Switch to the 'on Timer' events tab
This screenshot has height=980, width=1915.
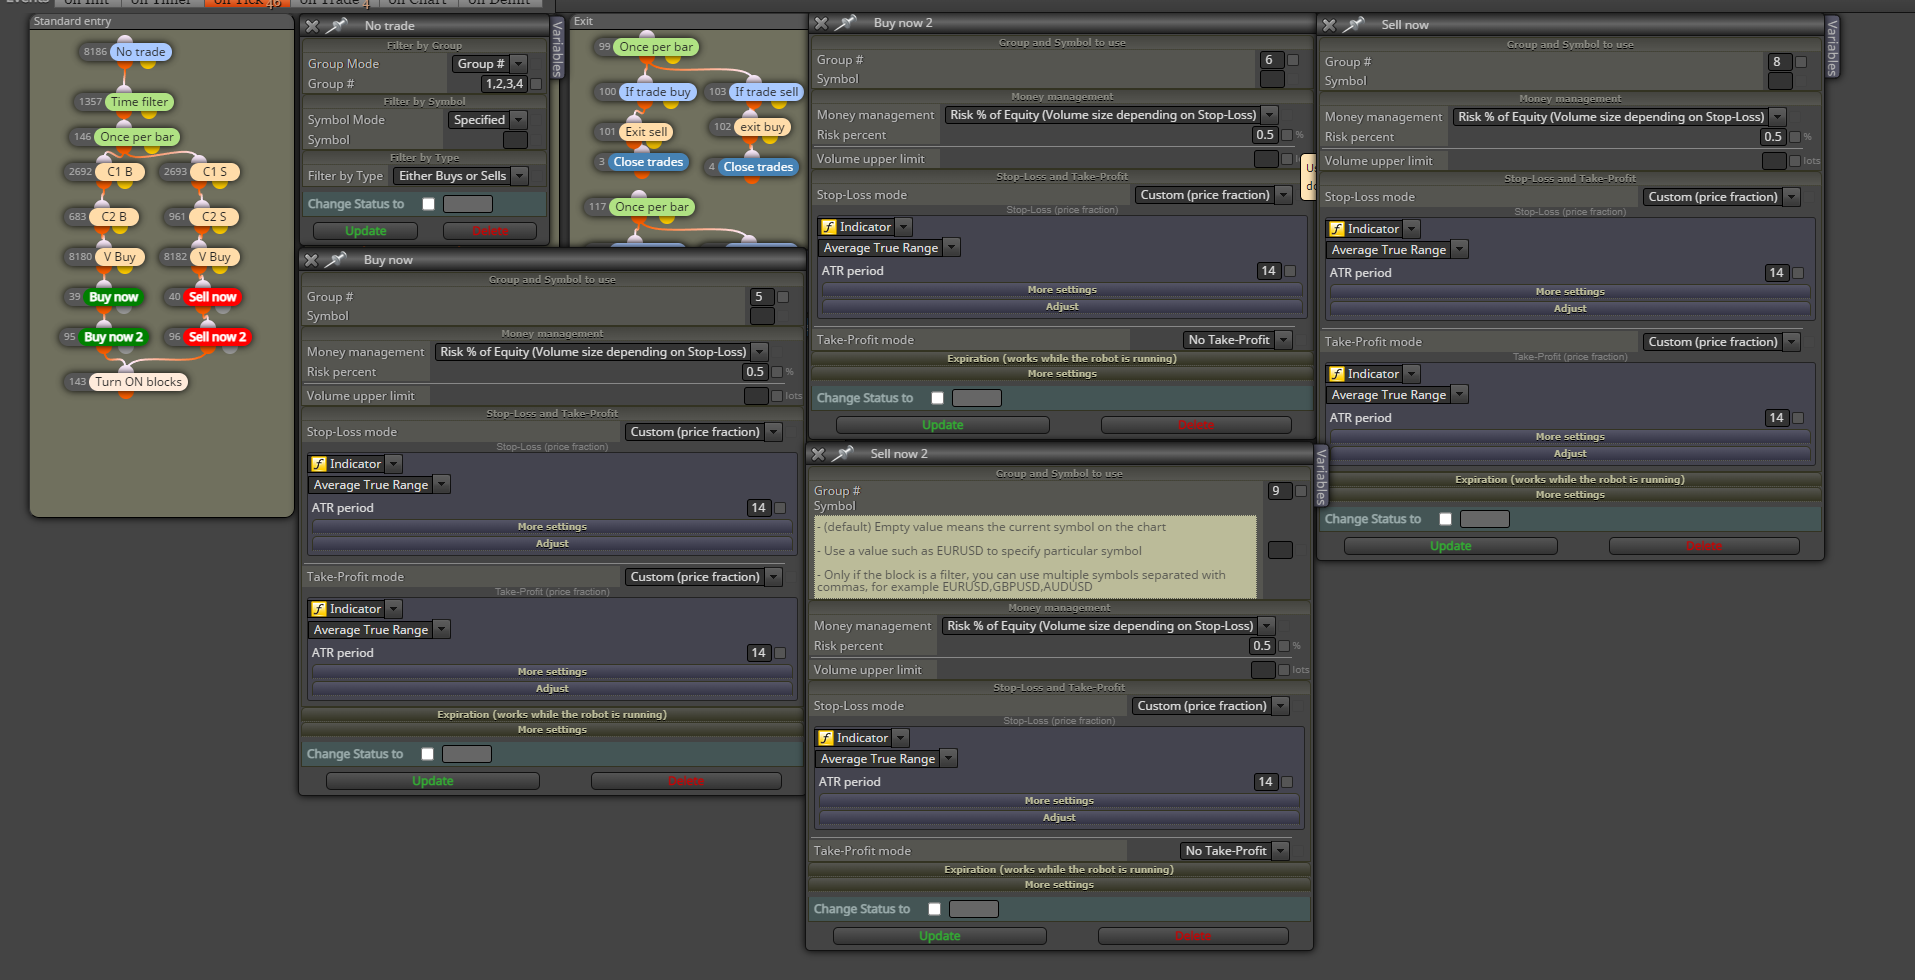(161, 3)
